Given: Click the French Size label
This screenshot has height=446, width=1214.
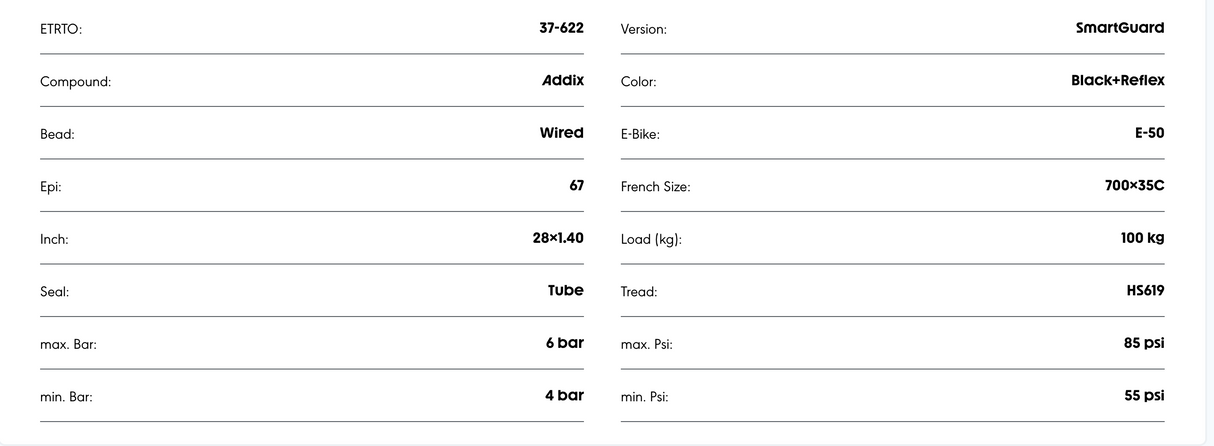Looking at the screenshot, I should (x=655, y=187).
